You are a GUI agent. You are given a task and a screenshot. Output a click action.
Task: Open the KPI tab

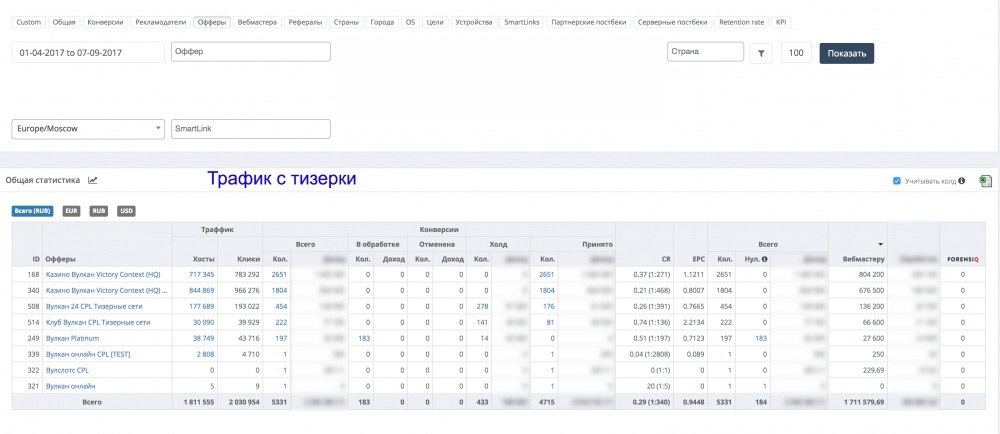(x=781, y=22)
